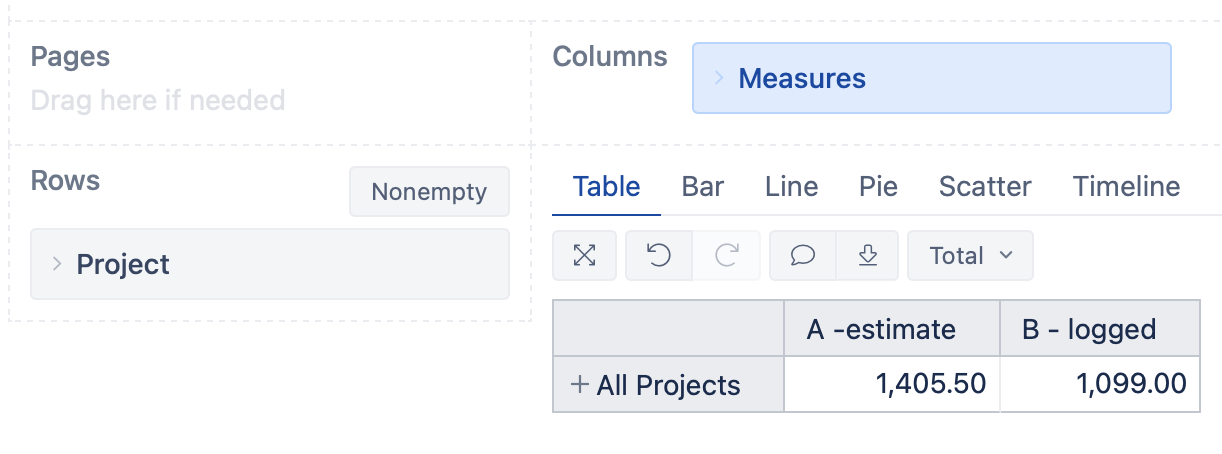The image size is (1222, 454).
Task: Switch to the Pie chart tab
Action: coord(878,187)
